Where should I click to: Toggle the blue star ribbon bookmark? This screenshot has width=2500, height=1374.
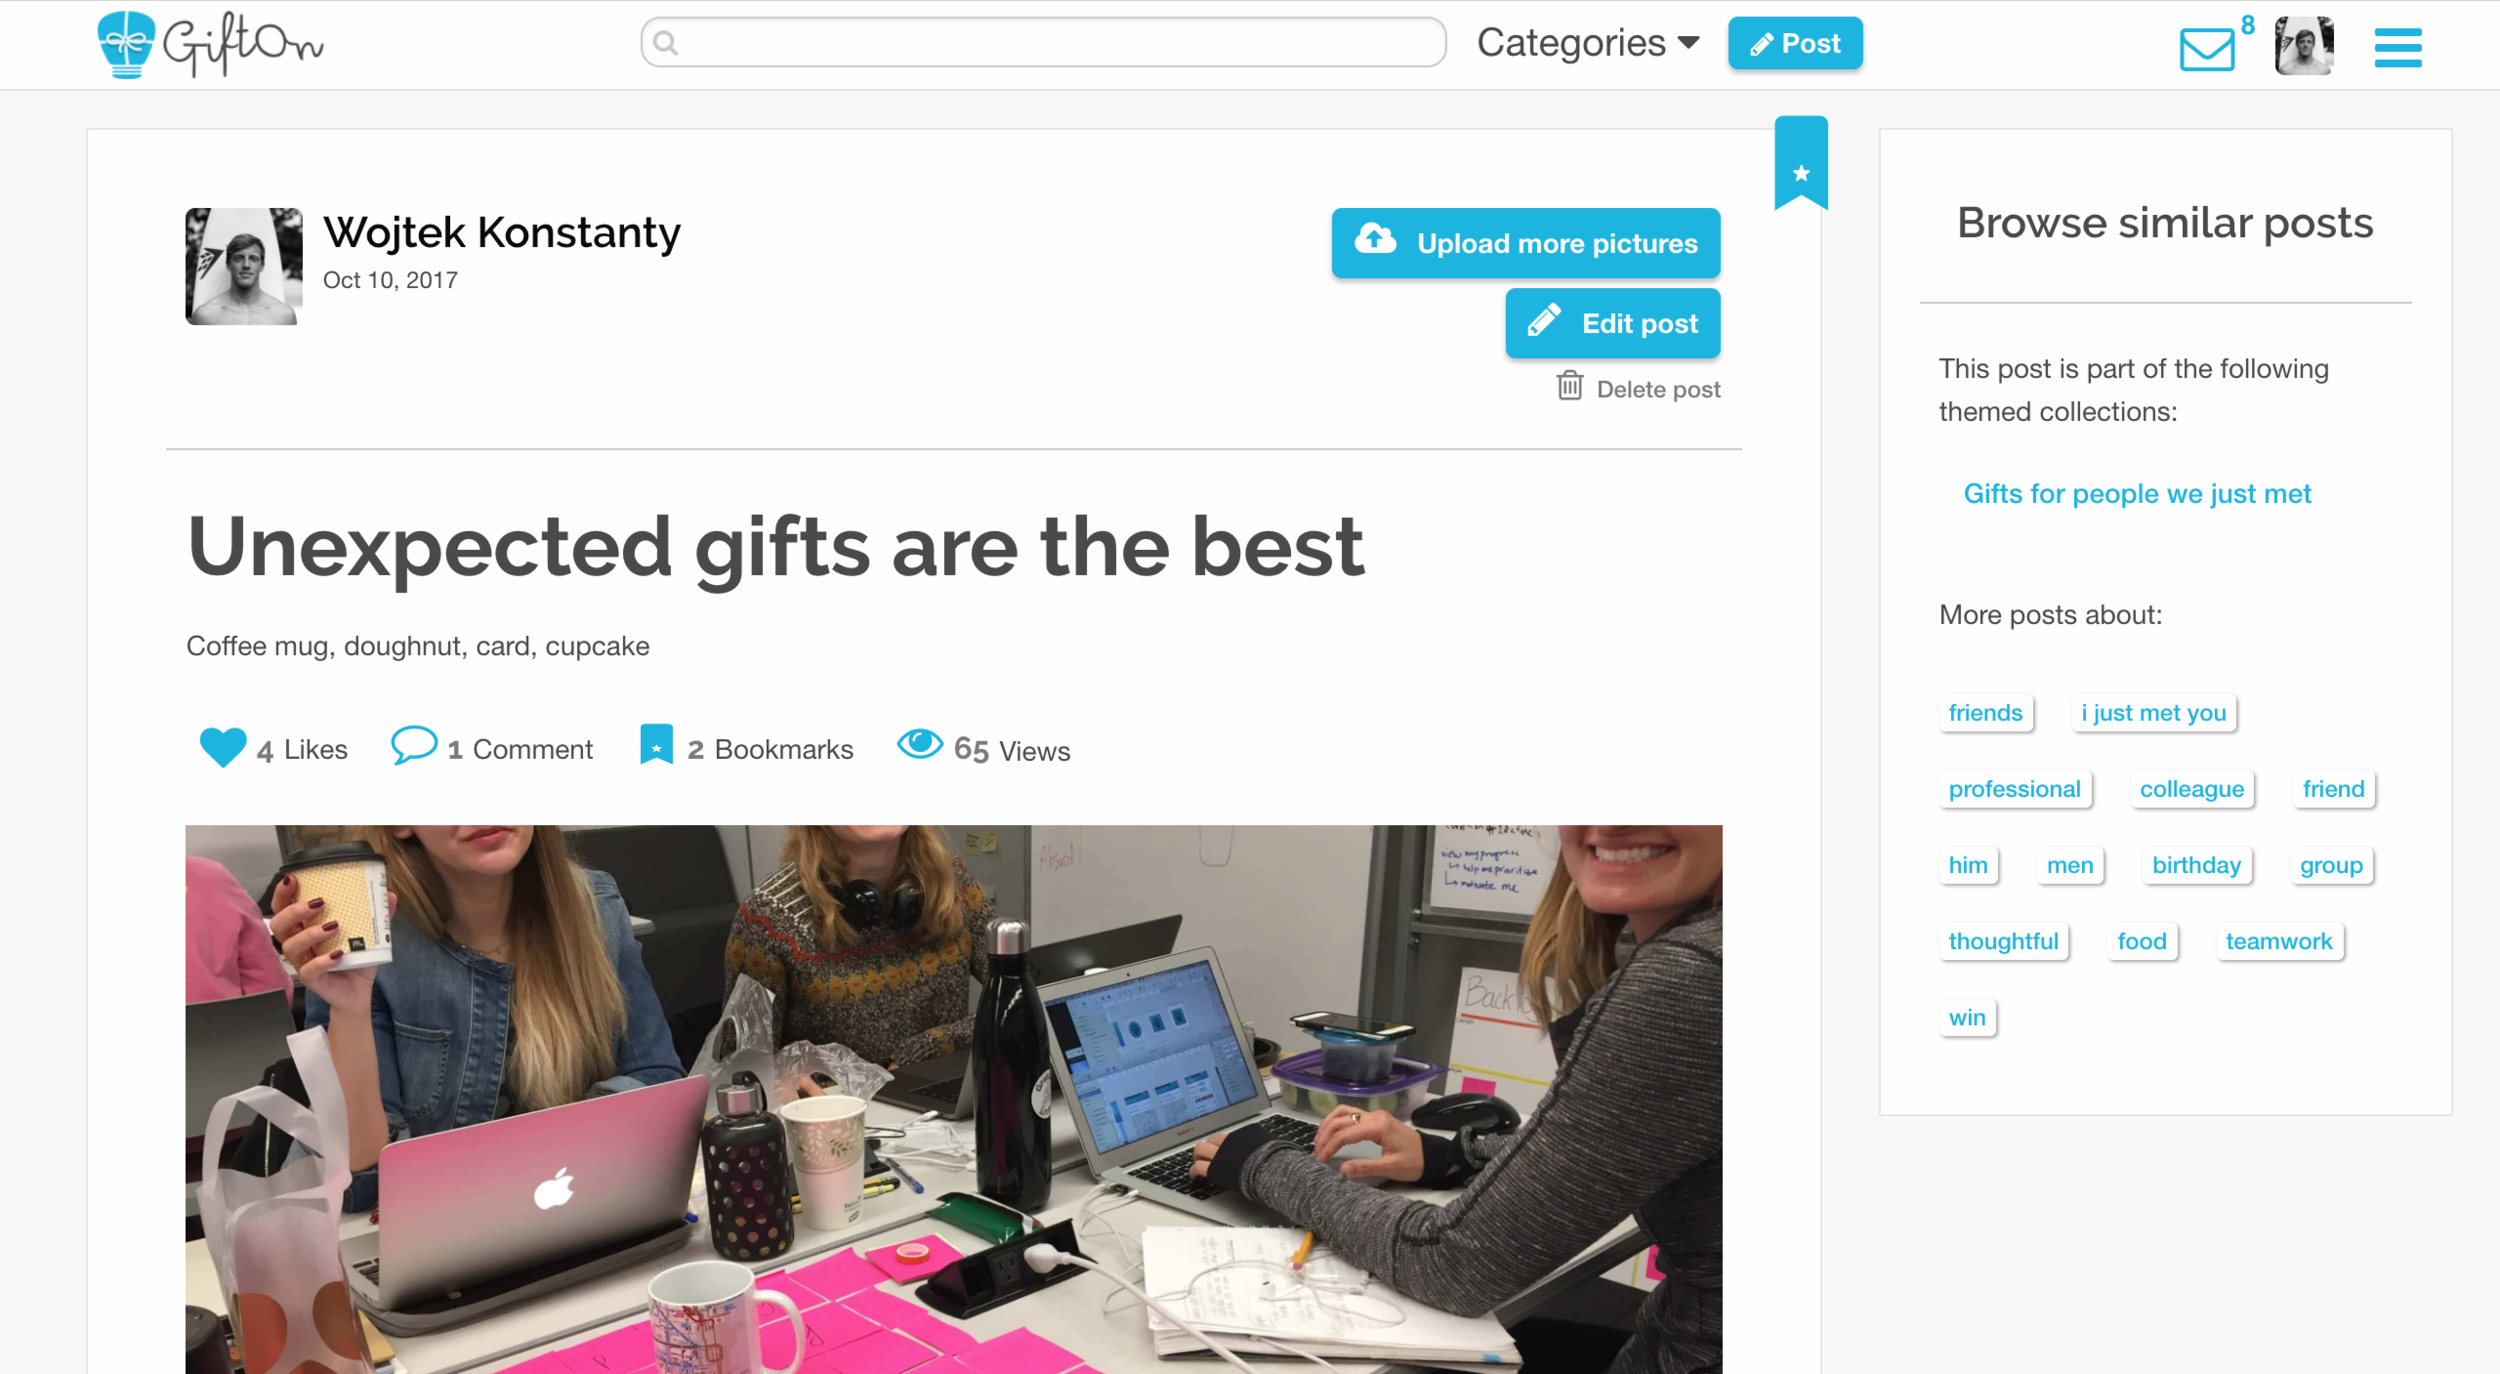tap(1801, 163)
